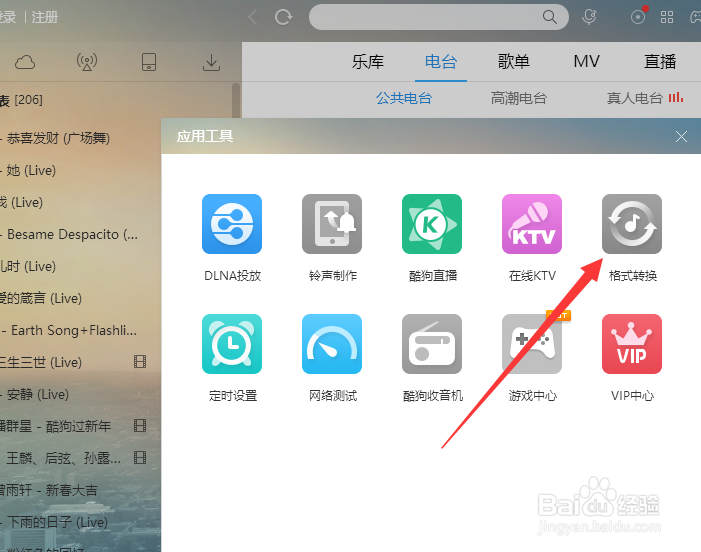Image resolution: width=701 pixels, height=552 pixels.
Task: Select song 下雨的日子 (Live)
Action: tap(57, 522)
